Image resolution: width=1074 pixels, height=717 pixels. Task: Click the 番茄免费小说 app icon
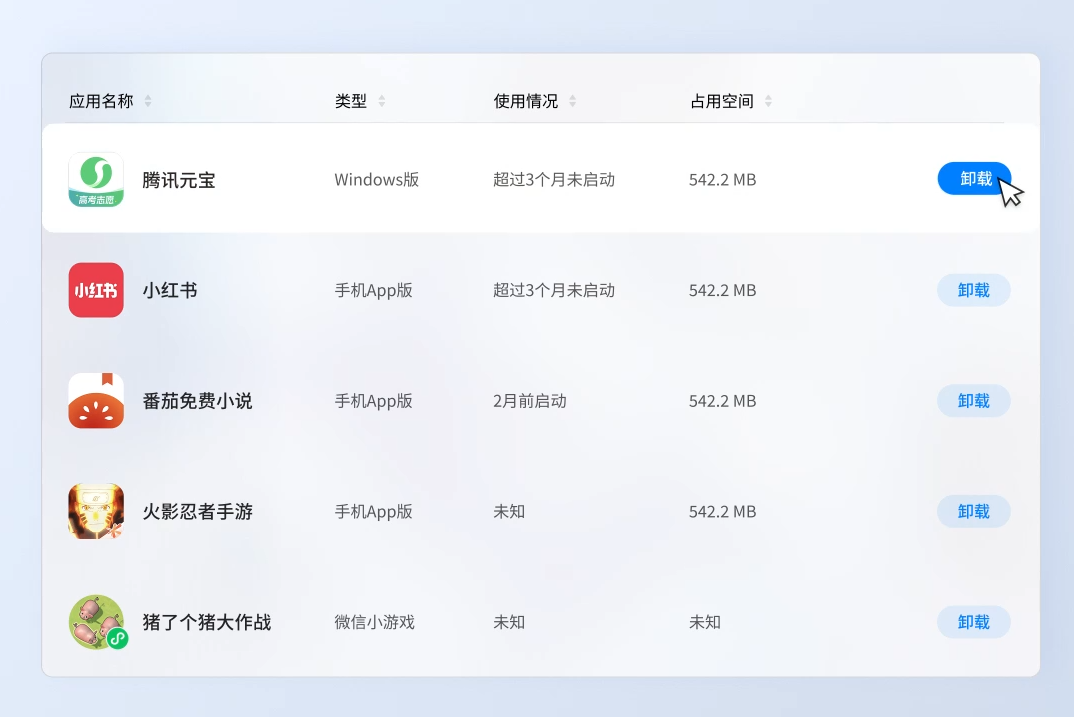coord(96,401)
